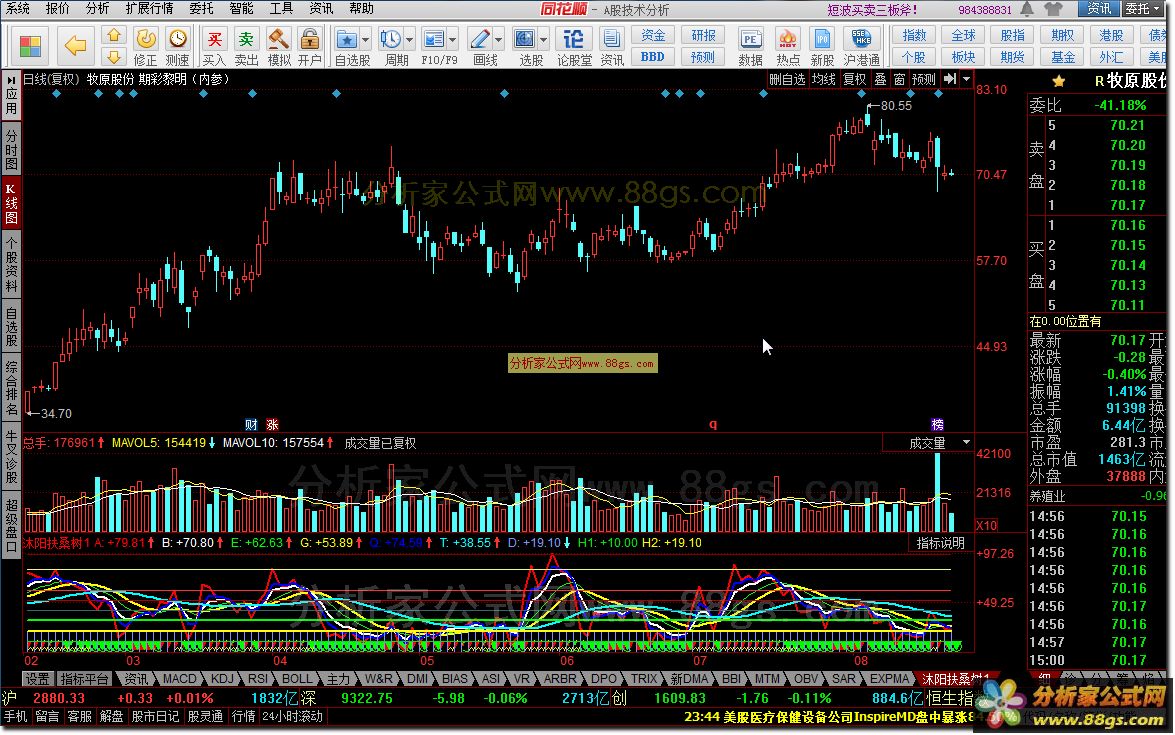This screenshot has width=1175, height=735.
Task: Toggle the 预测 option above chart
Action: point(923,79)
